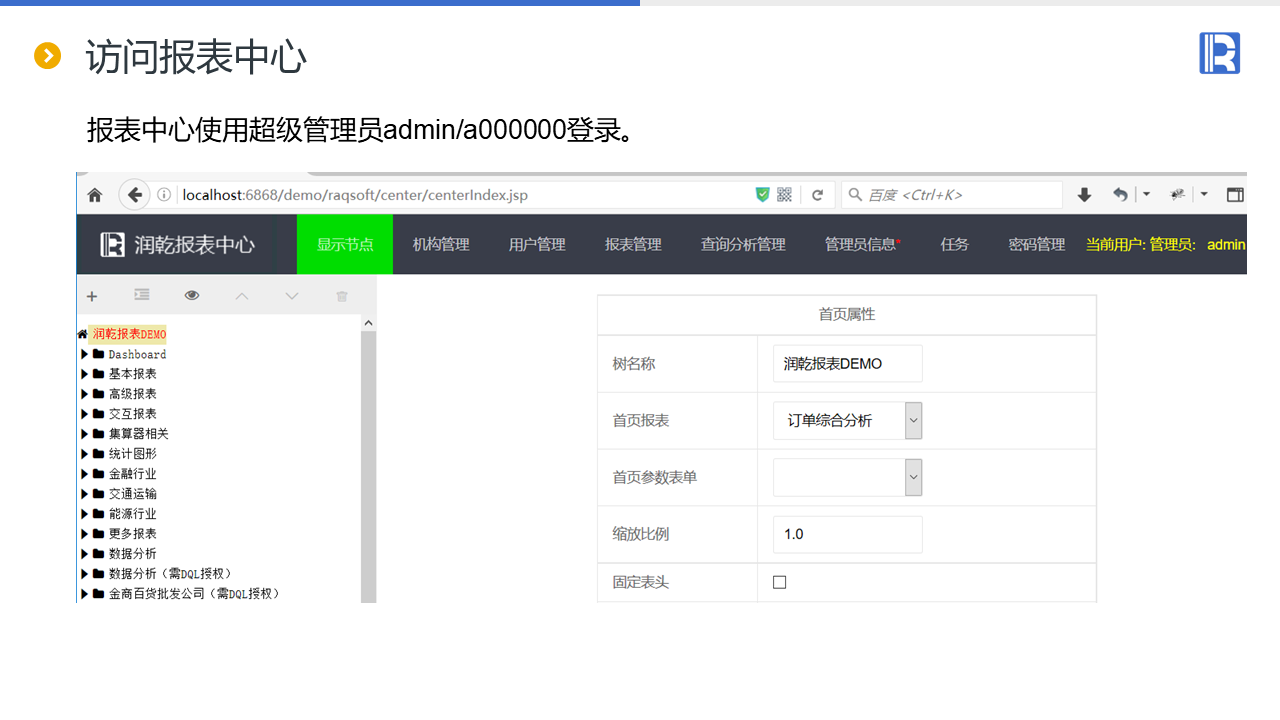Click the undo arrow icon in browser toolbar

point(1120,195)
